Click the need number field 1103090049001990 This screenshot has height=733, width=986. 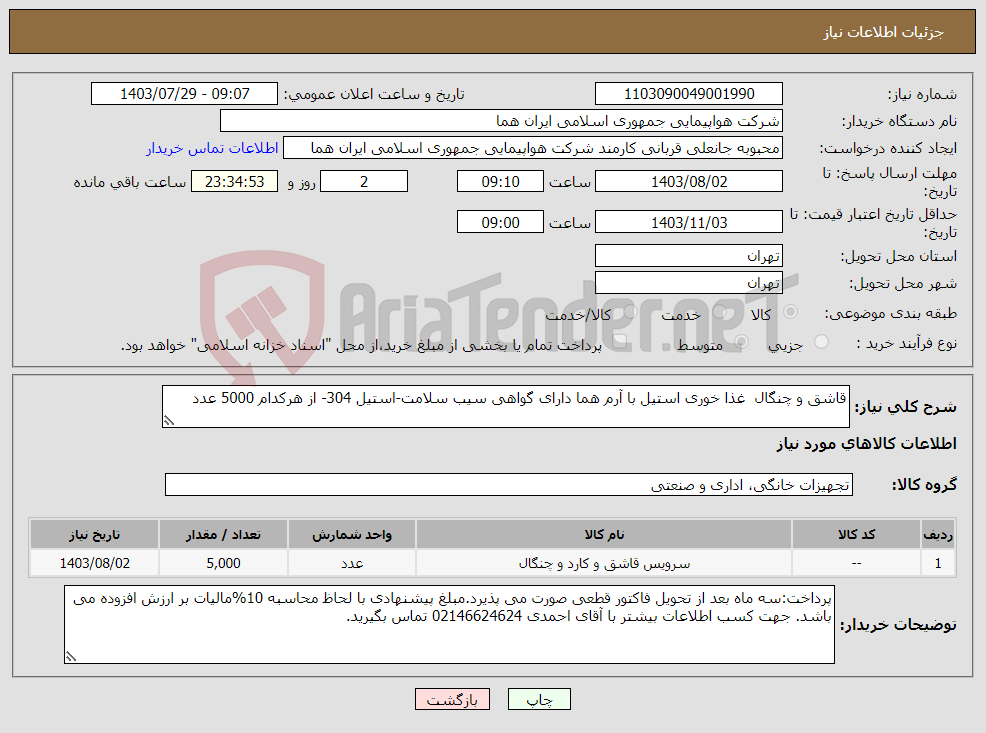coord(689,94)
